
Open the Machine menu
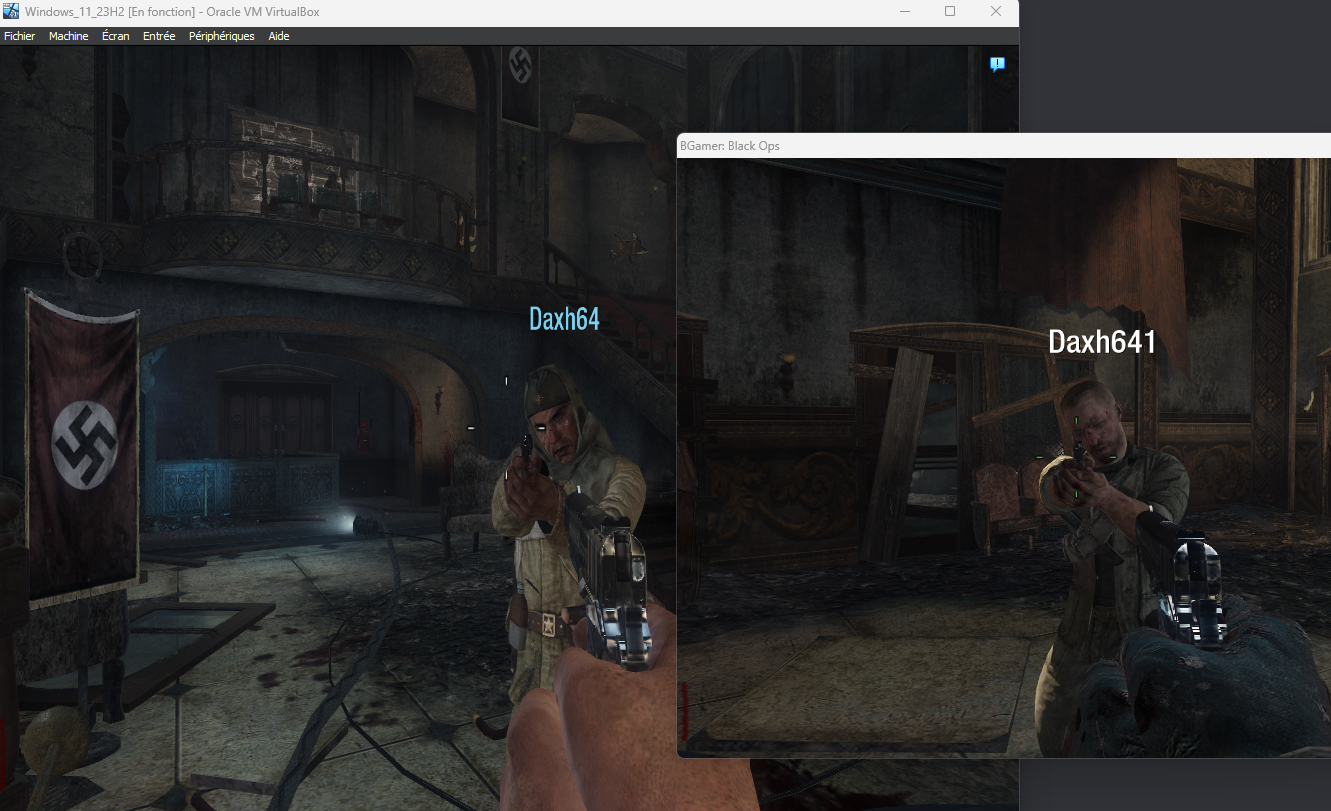68,36
